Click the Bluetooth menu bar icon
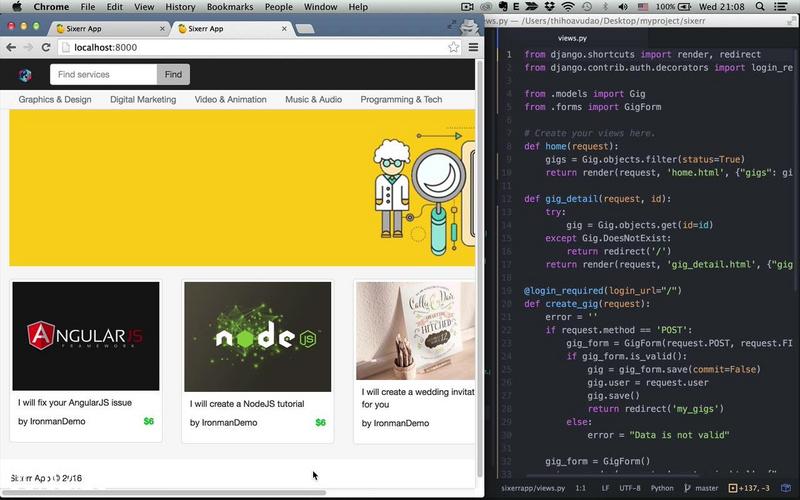The image size is (800, 500). click(x=606, y=7)
